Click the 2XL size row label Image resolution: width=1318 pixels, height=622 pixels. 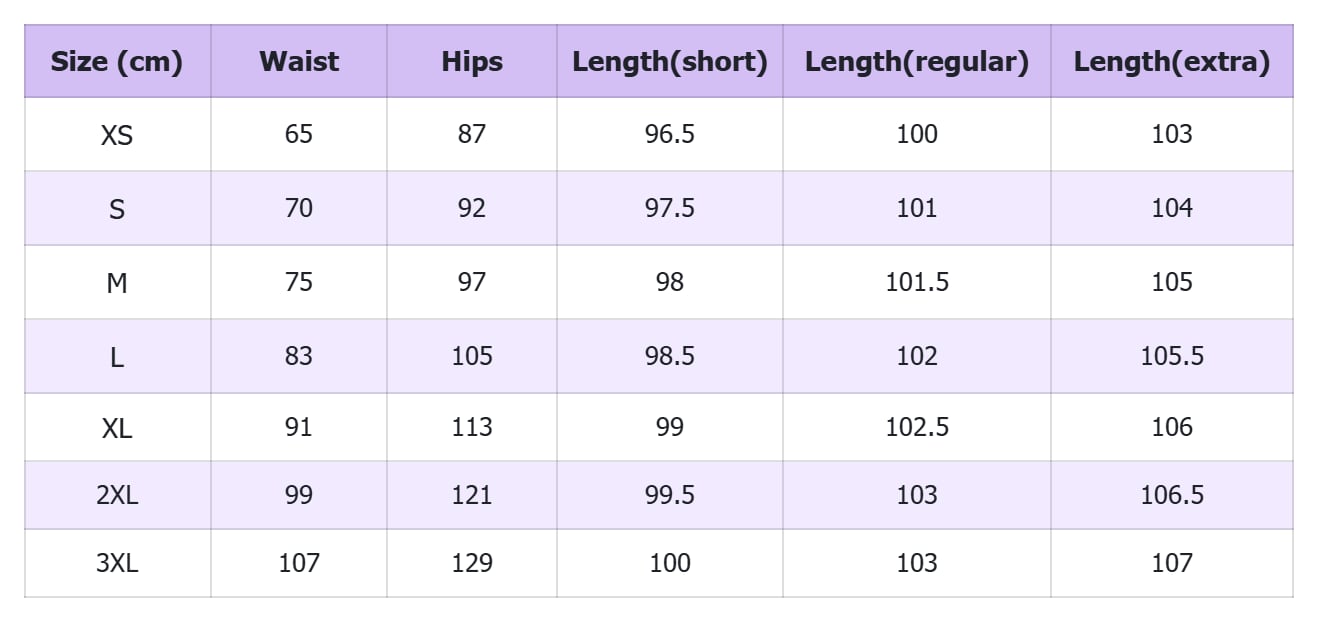click(x=117, y=495)
